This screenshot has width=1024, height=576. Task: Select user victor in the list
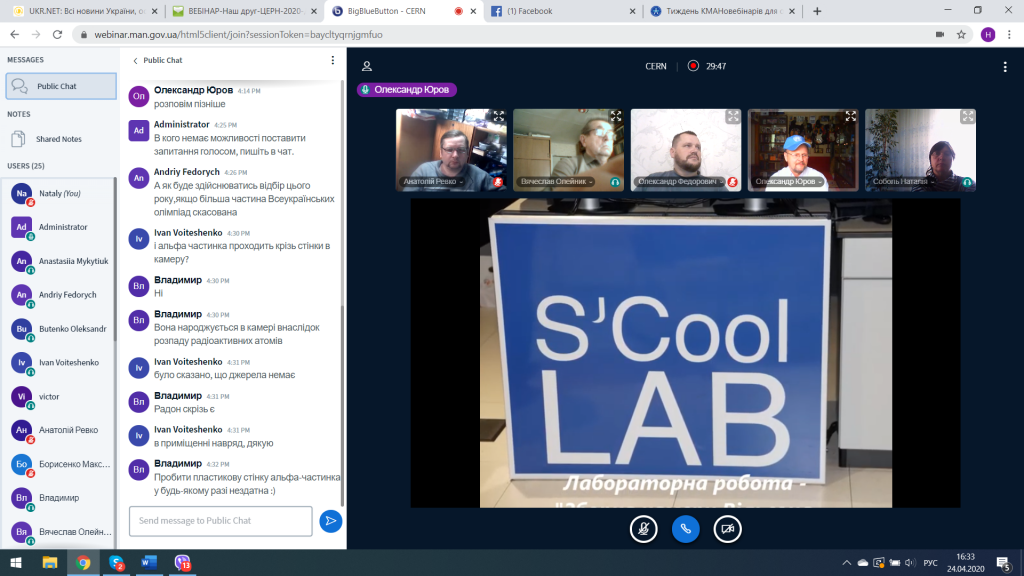tap(60, 396)
